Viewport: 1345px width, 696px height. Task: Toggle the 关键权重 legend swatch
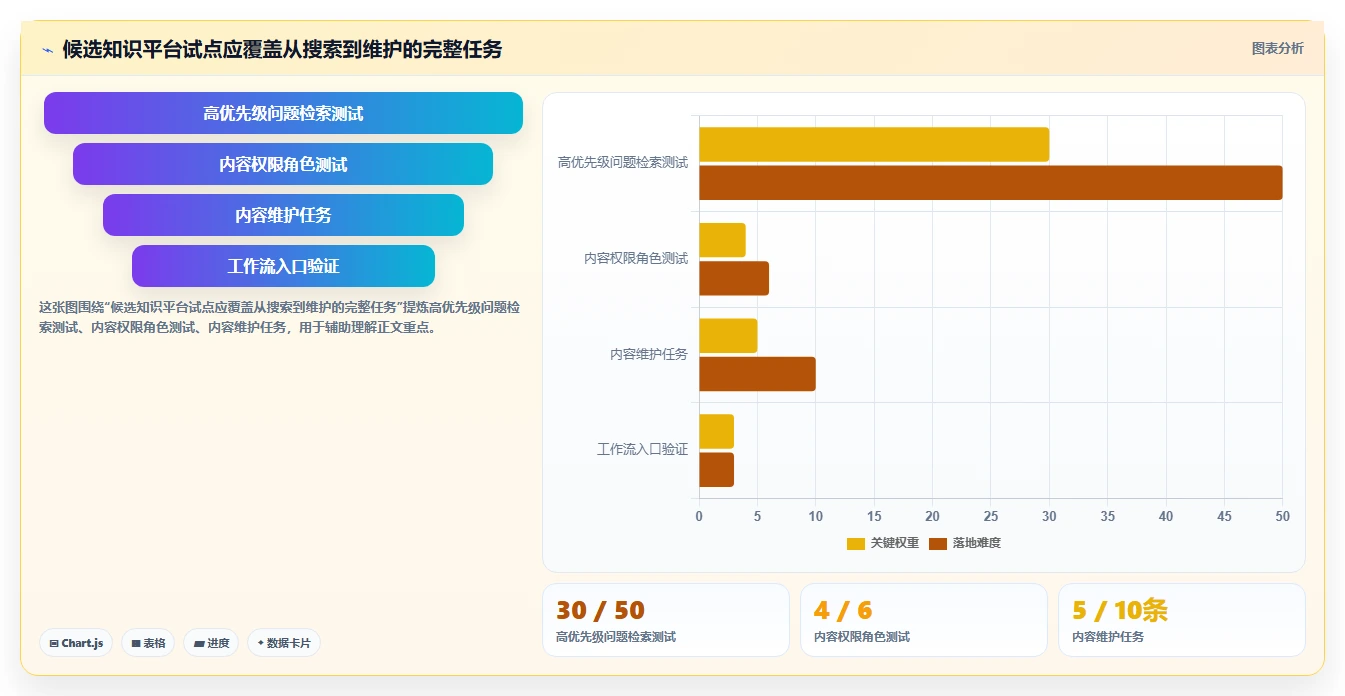click(x=856, y=543)
